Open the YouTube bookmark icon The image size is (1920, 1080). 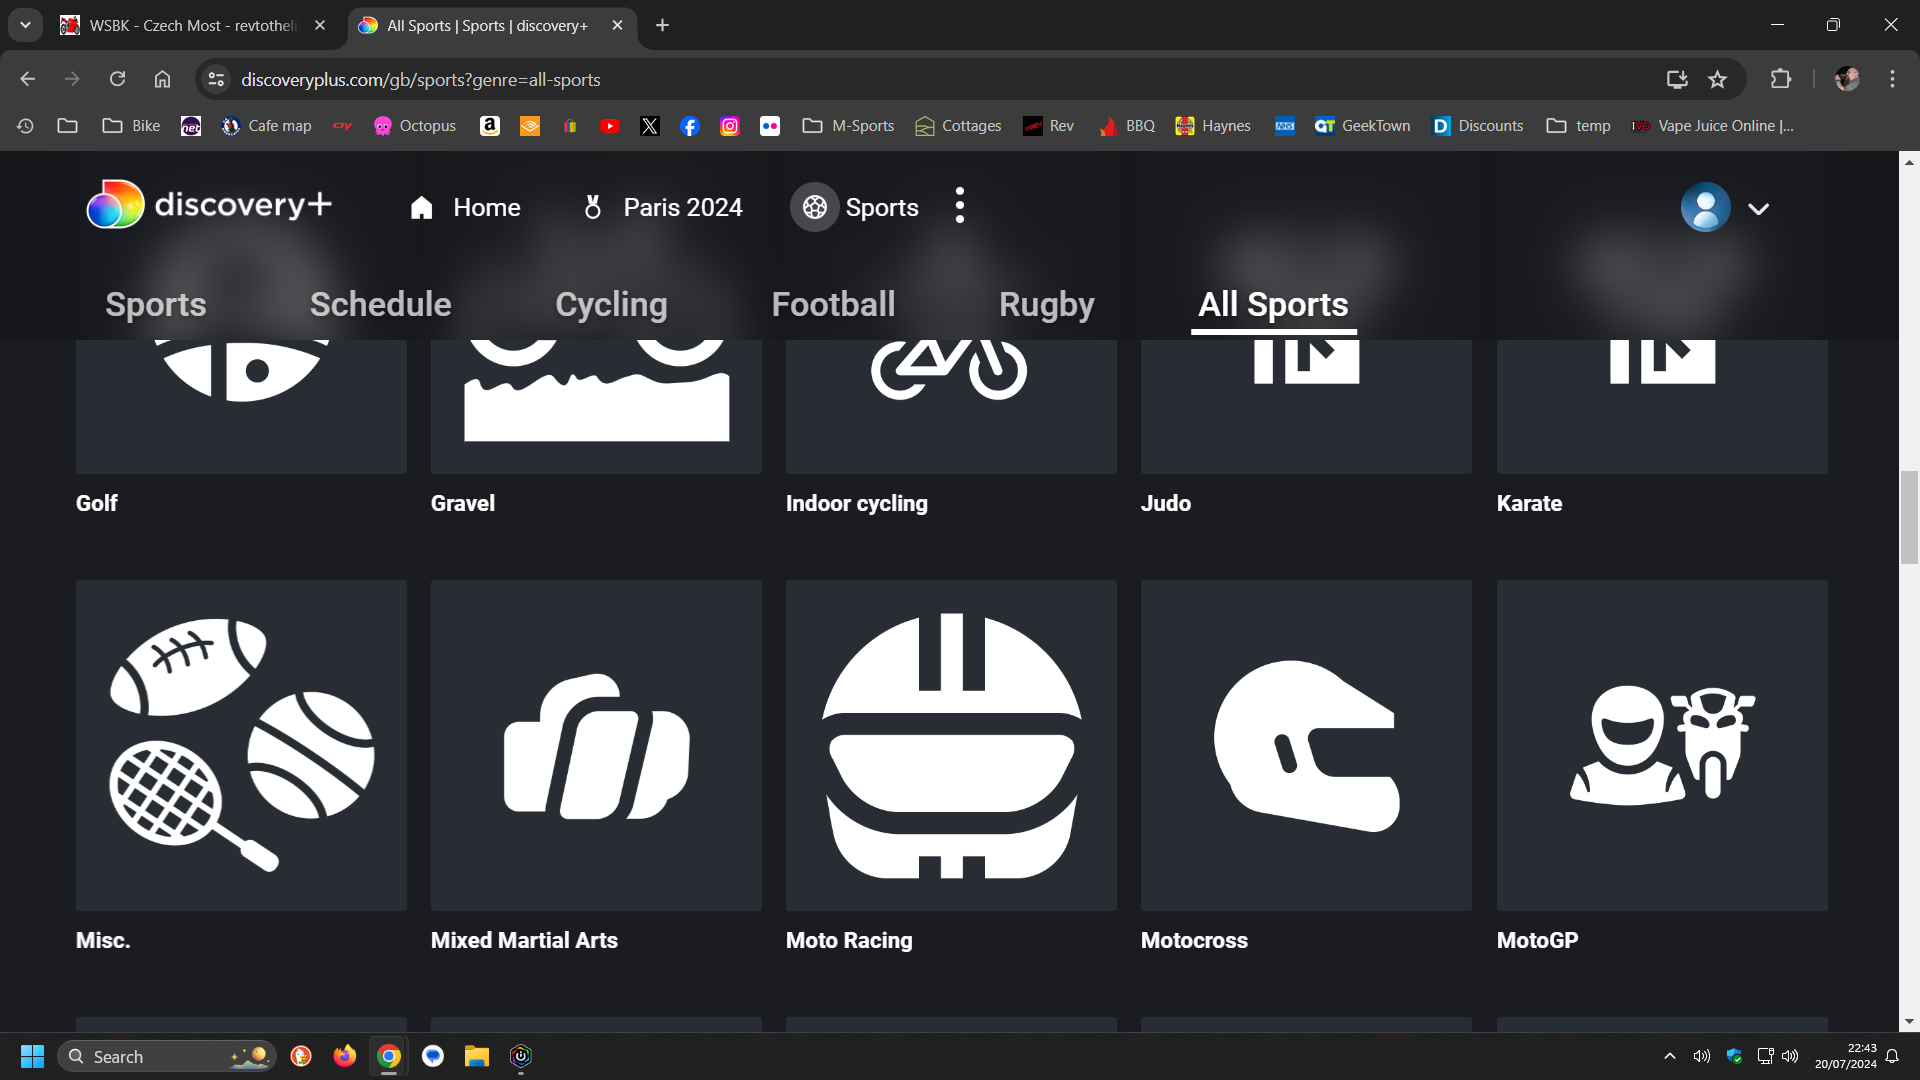click(x=610, y=126)
